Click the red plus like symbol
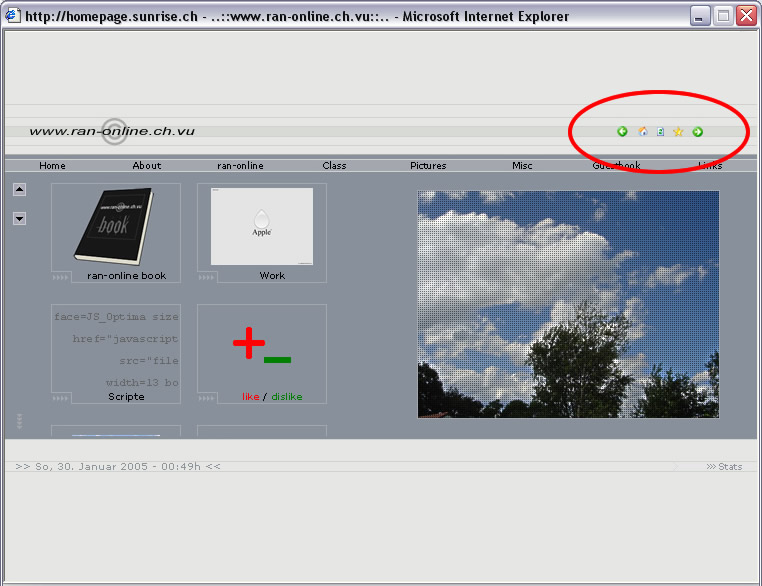The image size is (762, 586). (x=247, y=344)
